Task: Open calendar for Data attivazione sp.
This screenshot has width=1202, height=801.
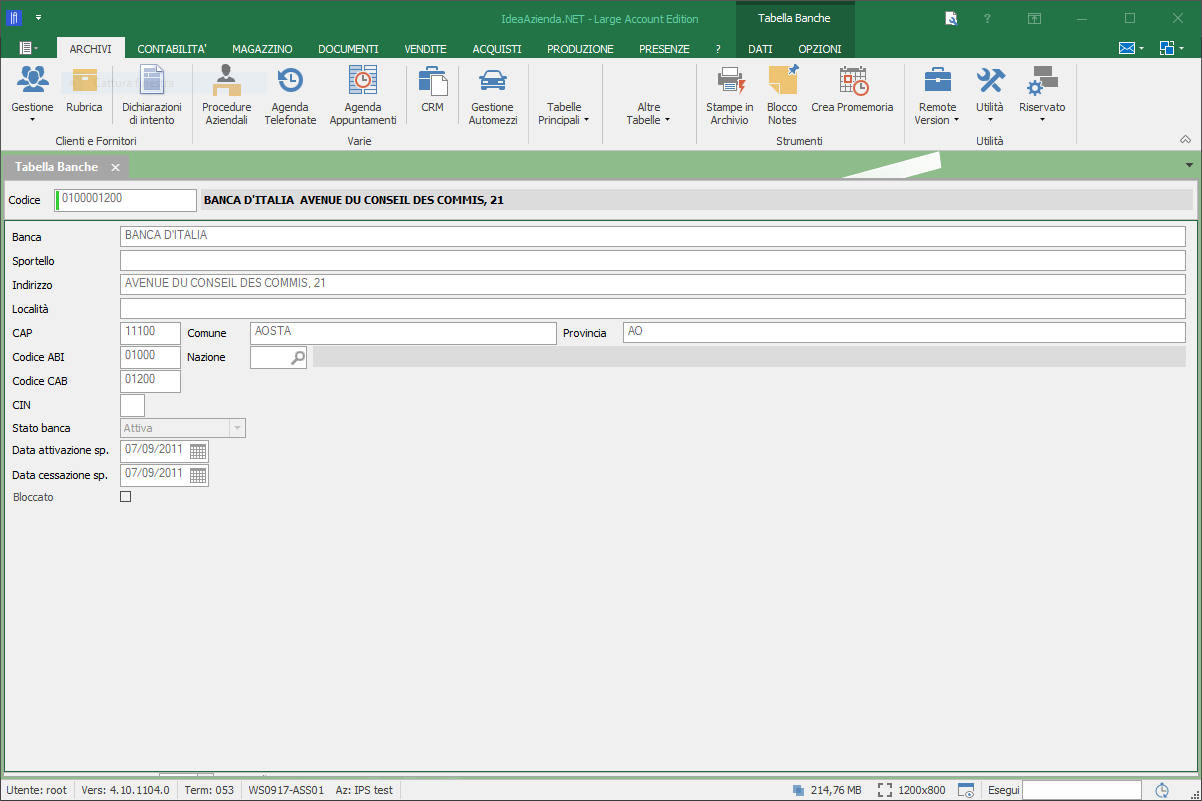Action: pos(198,451)
